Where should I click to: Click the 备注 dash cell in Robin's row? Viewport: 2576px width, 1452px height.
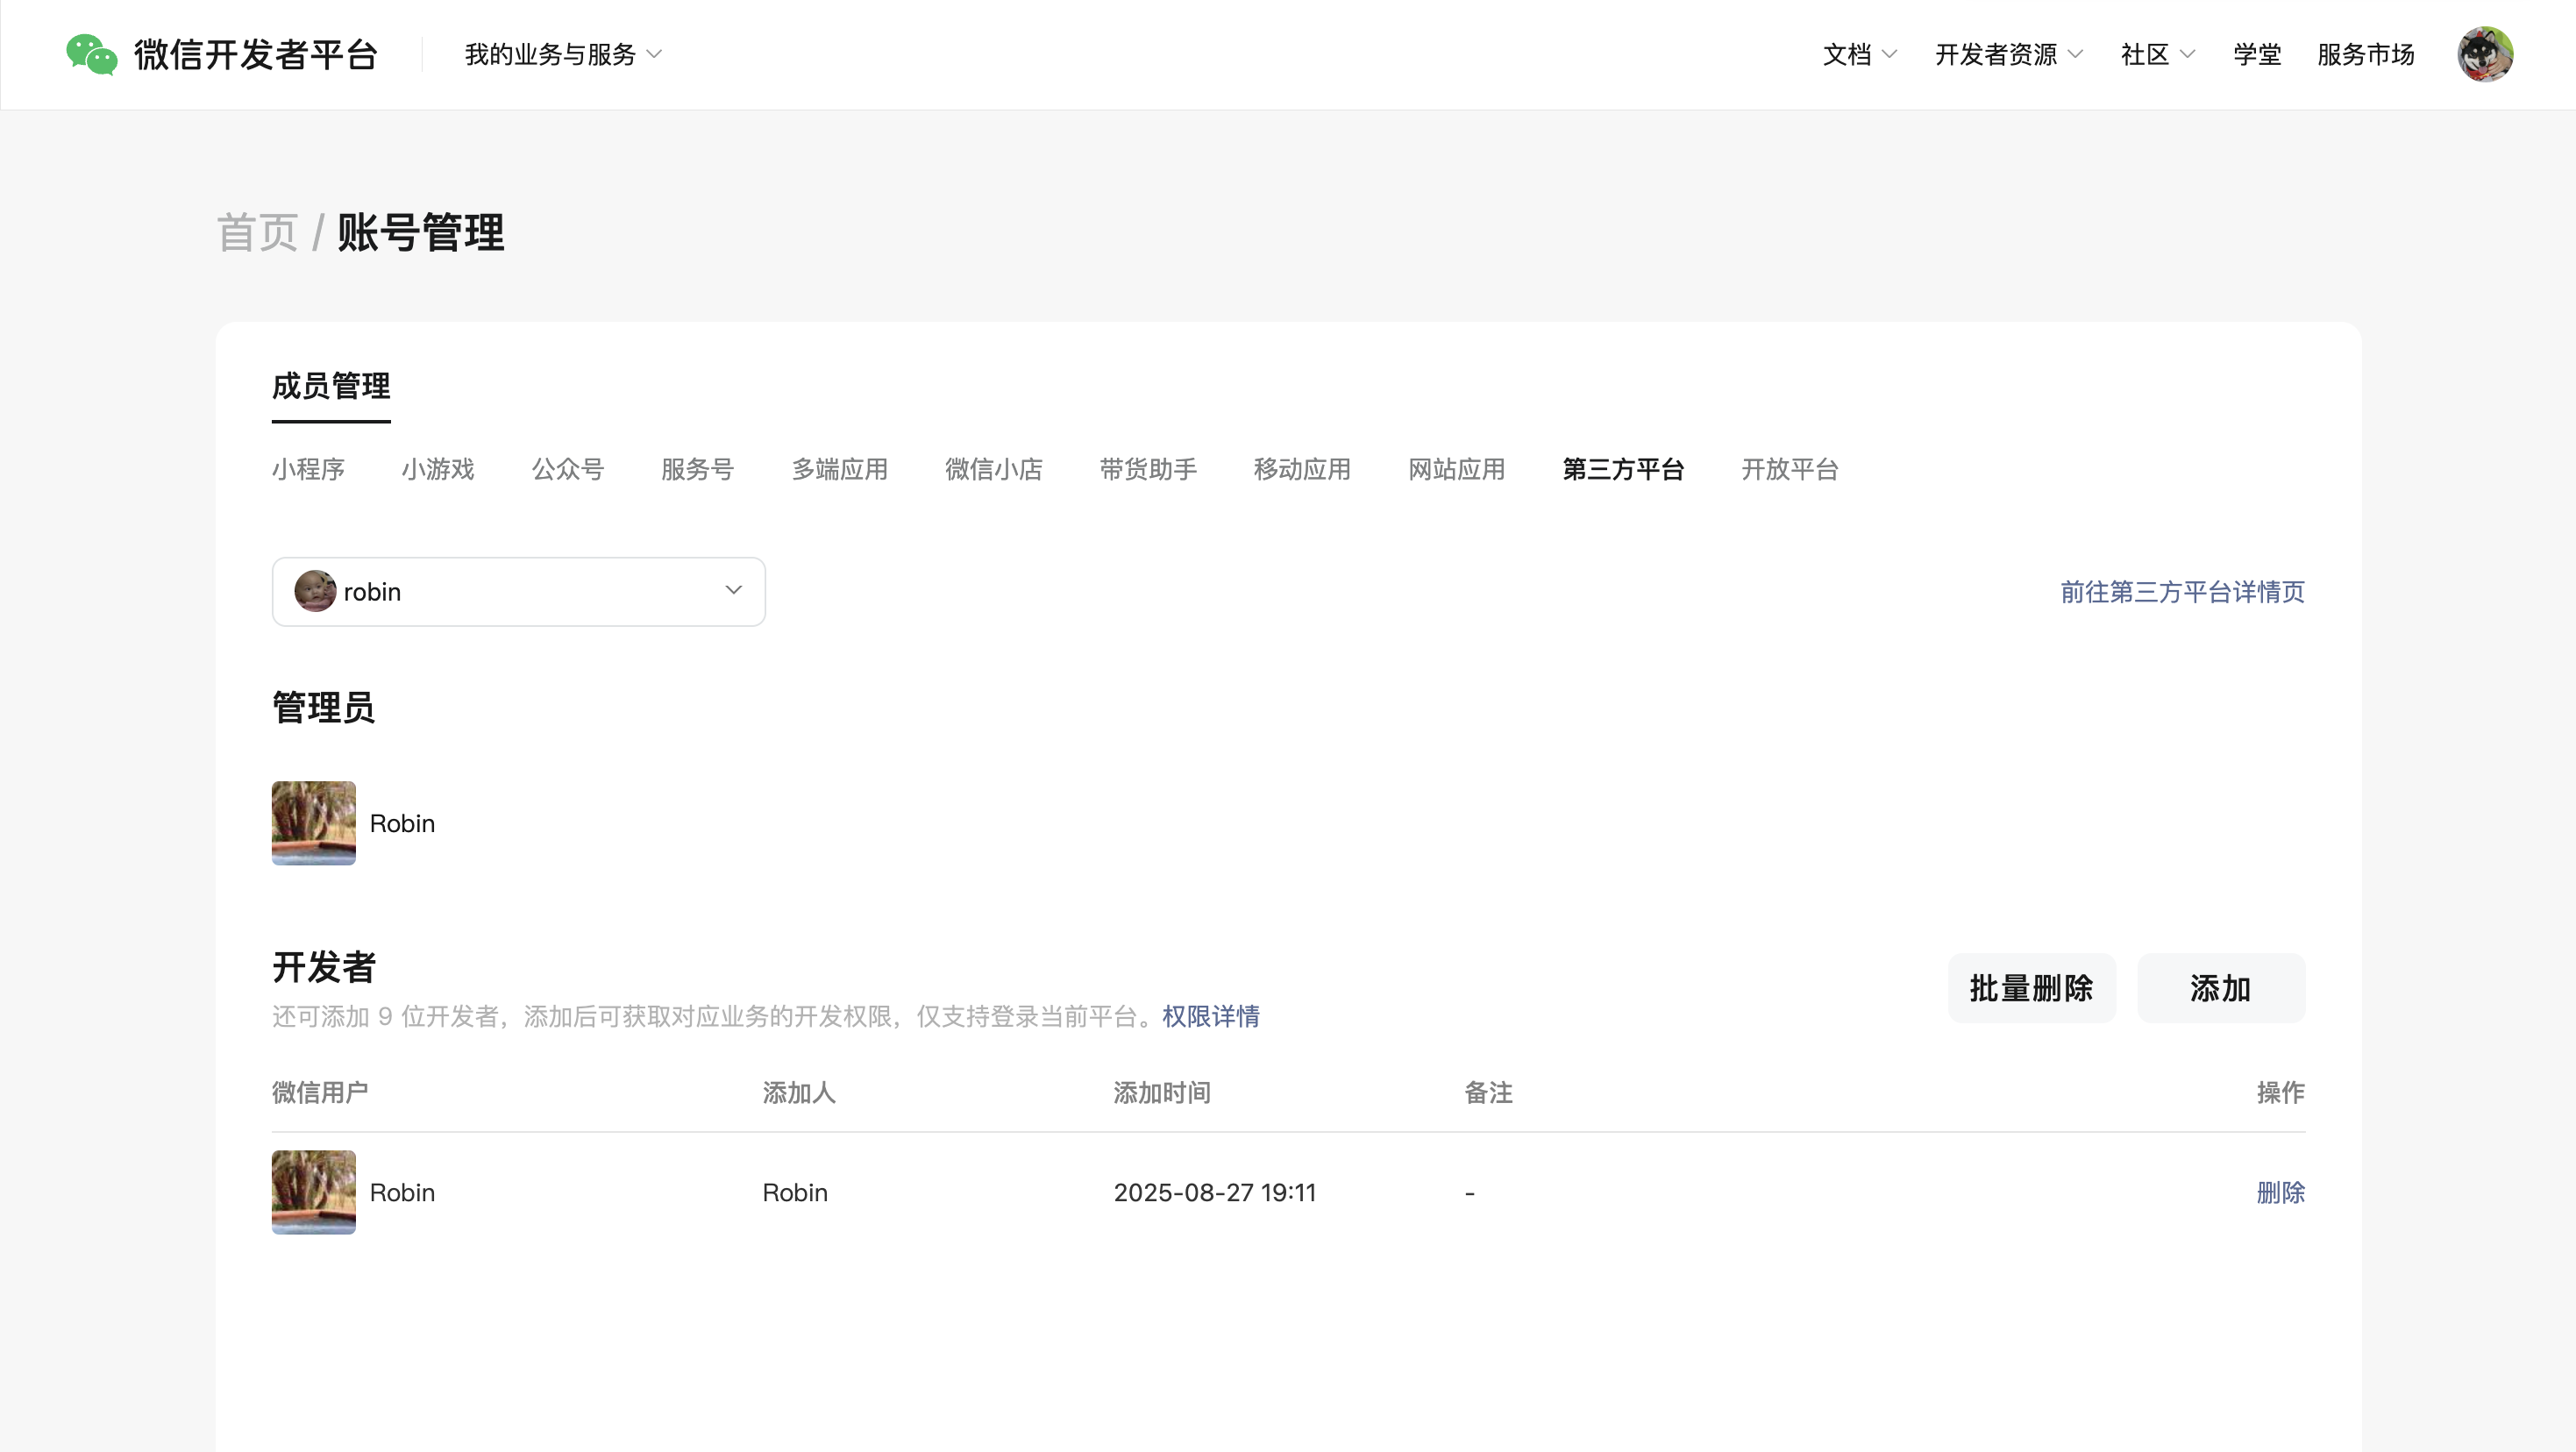[x=1469, y=1193]
